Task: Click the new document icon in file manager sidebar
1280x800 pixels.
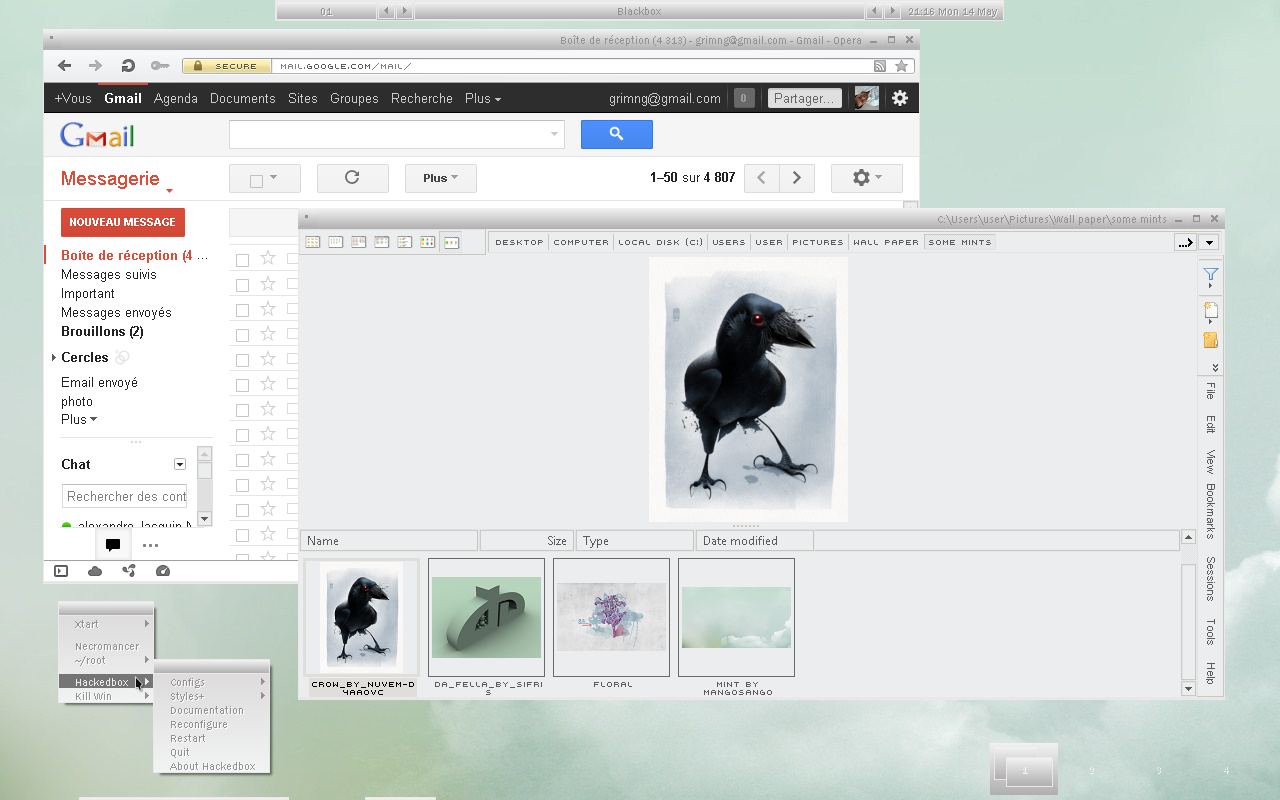Action: click(1211, 310)
